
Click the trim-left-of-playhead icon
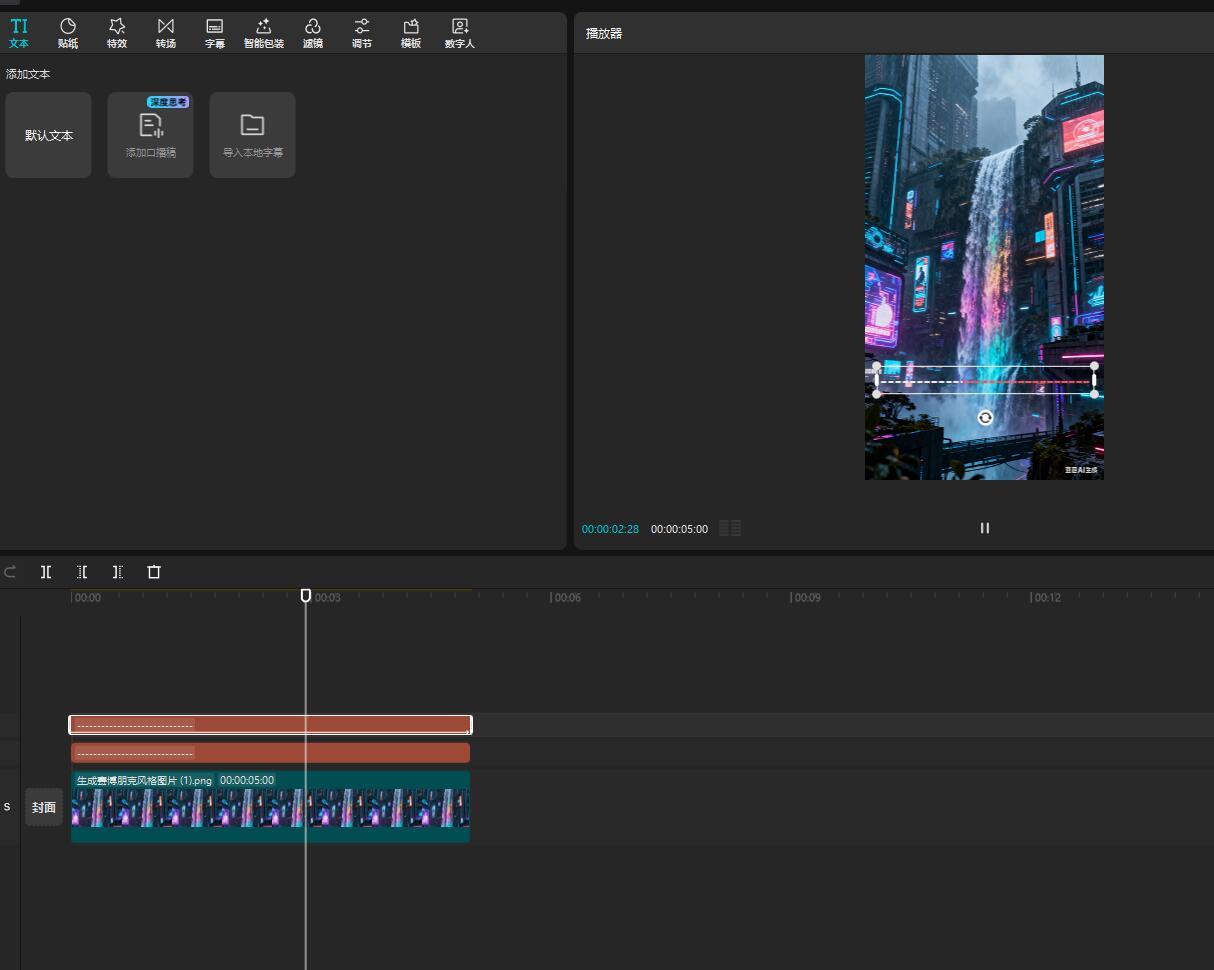(x=82, y=572)
